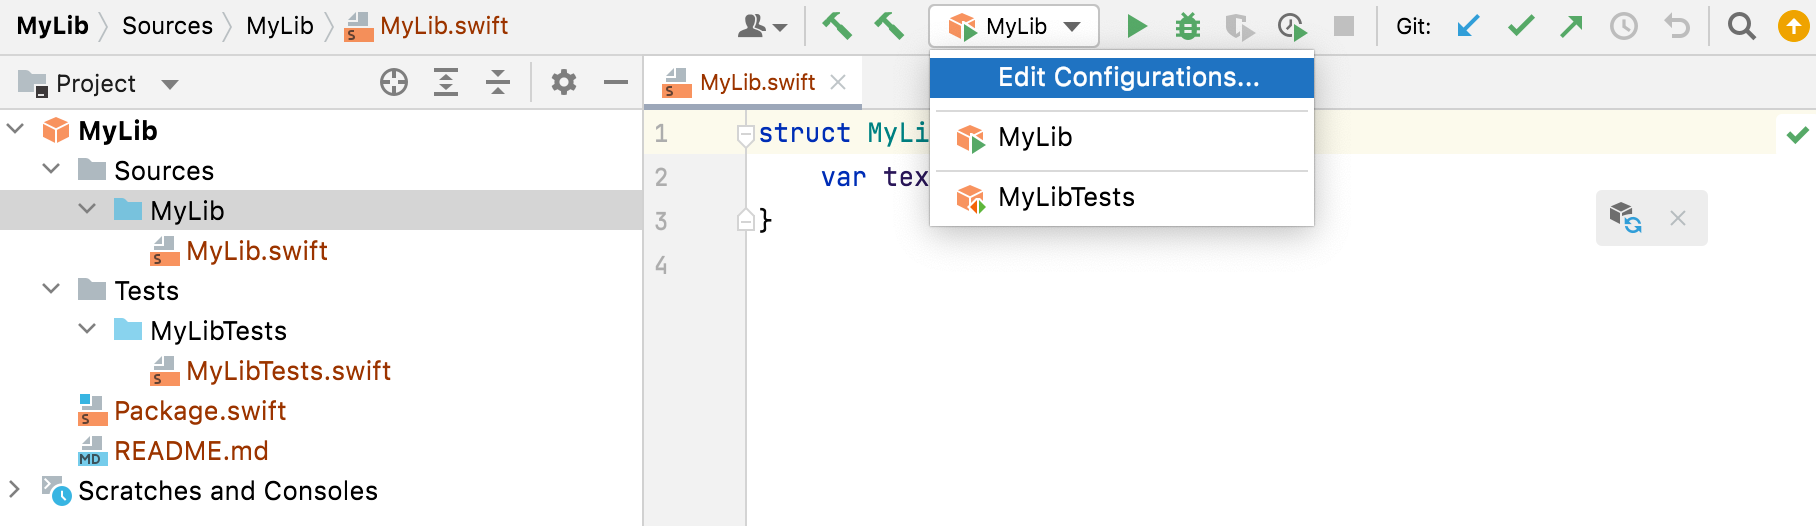Open Project panel settings gear
This screenshot has width=1816, height=526.
(564, 83)
